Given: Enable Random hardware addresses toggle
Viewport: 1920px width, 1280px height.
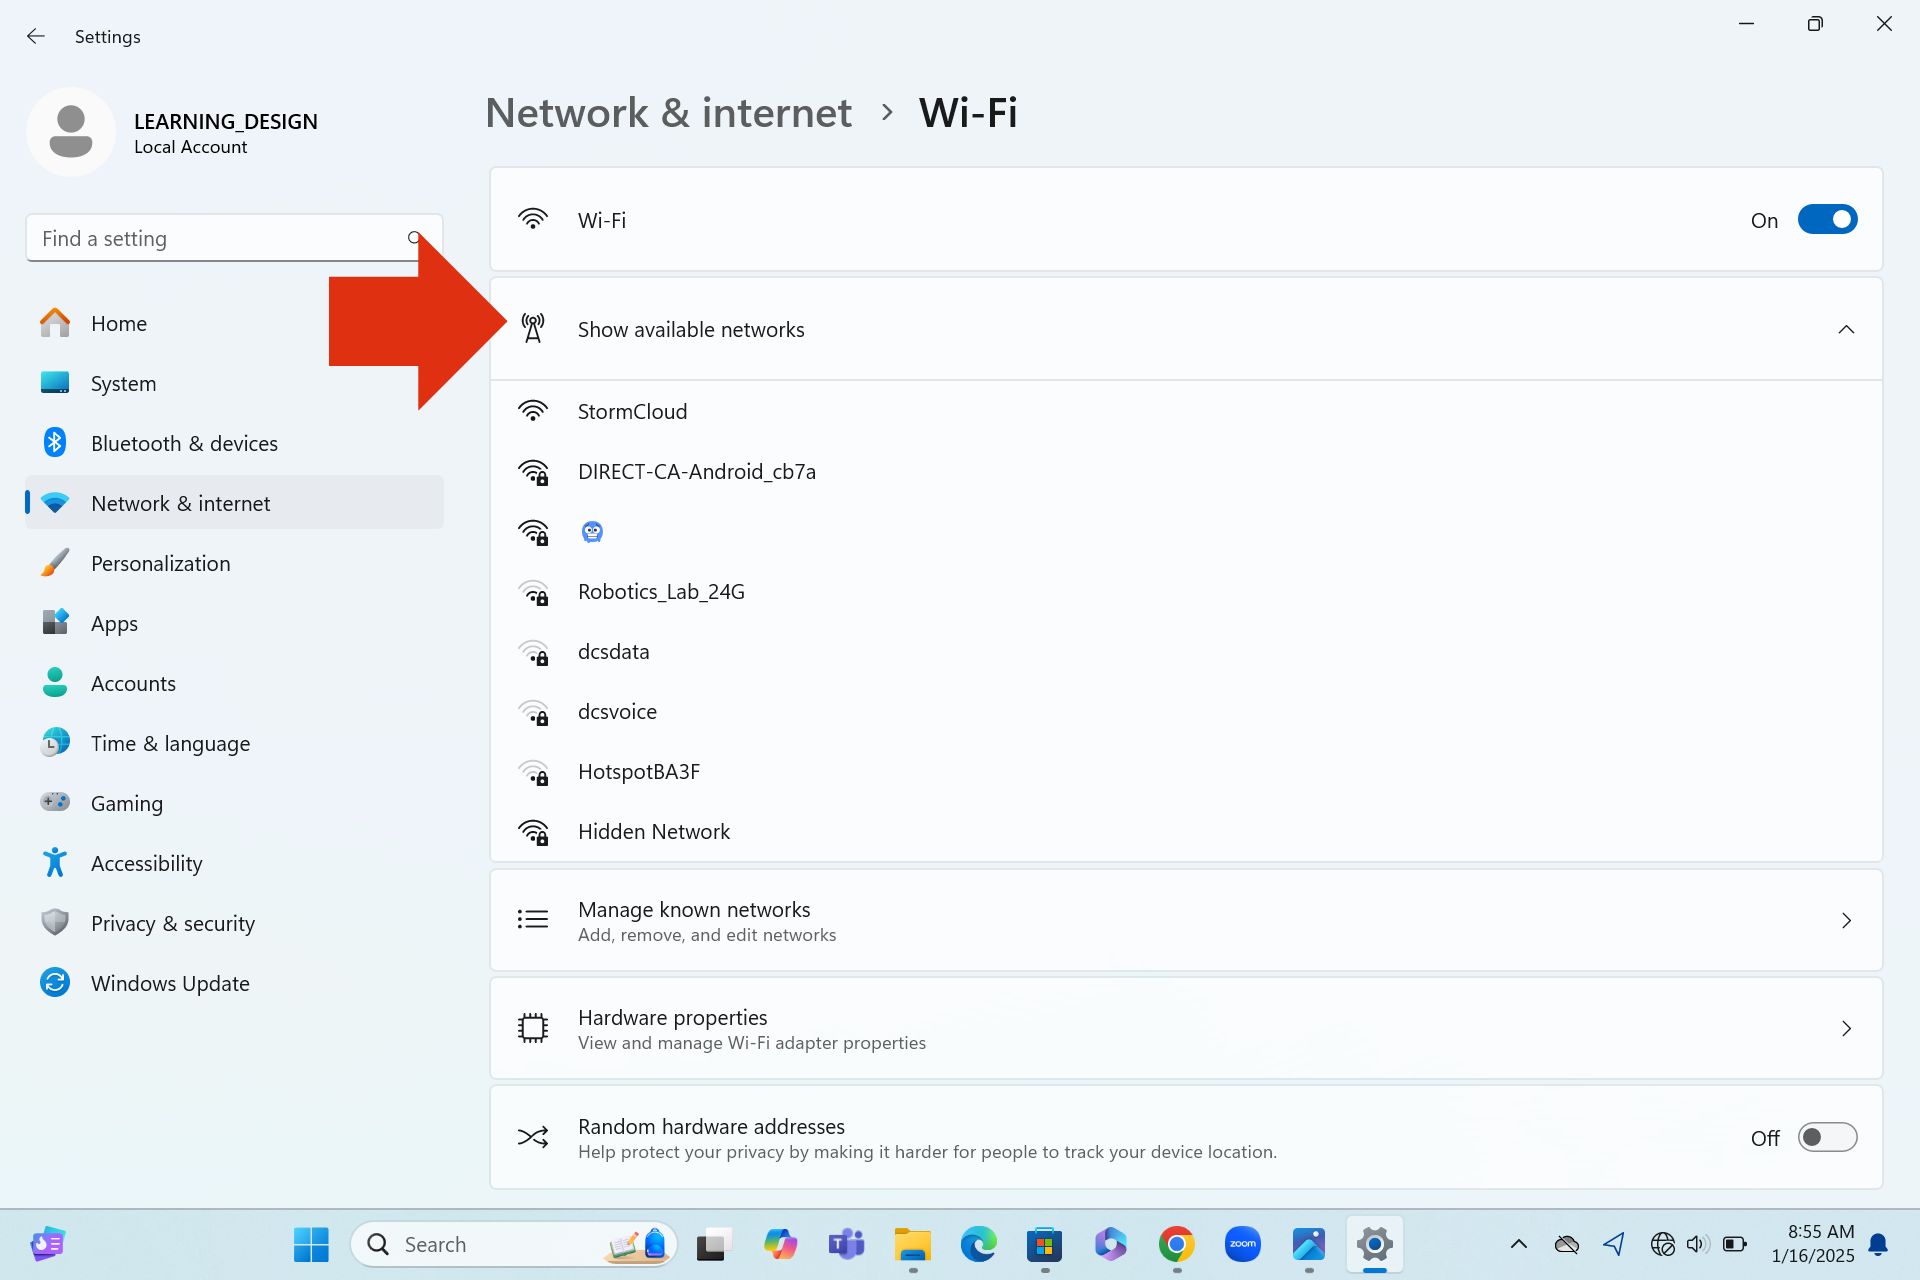Looking at the screenshot, I should click(x=1826, y=1137).
